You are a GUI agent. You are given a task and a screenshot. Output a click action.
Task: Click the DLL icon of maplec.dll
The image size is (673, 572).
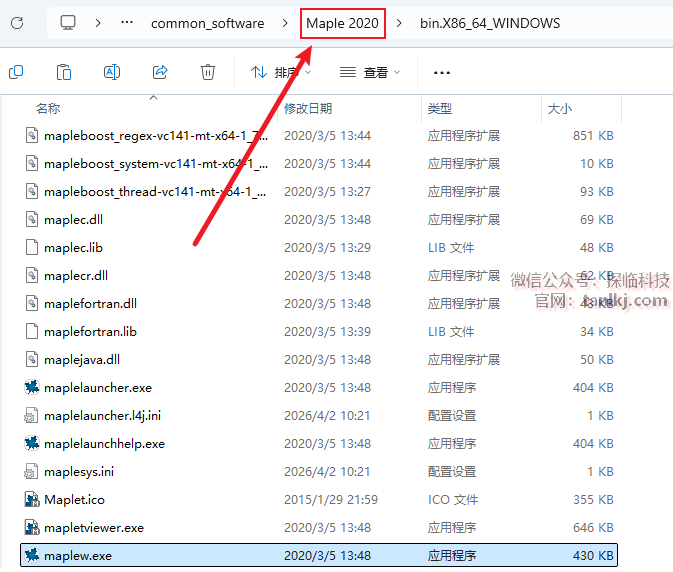(x=32, y=219)
